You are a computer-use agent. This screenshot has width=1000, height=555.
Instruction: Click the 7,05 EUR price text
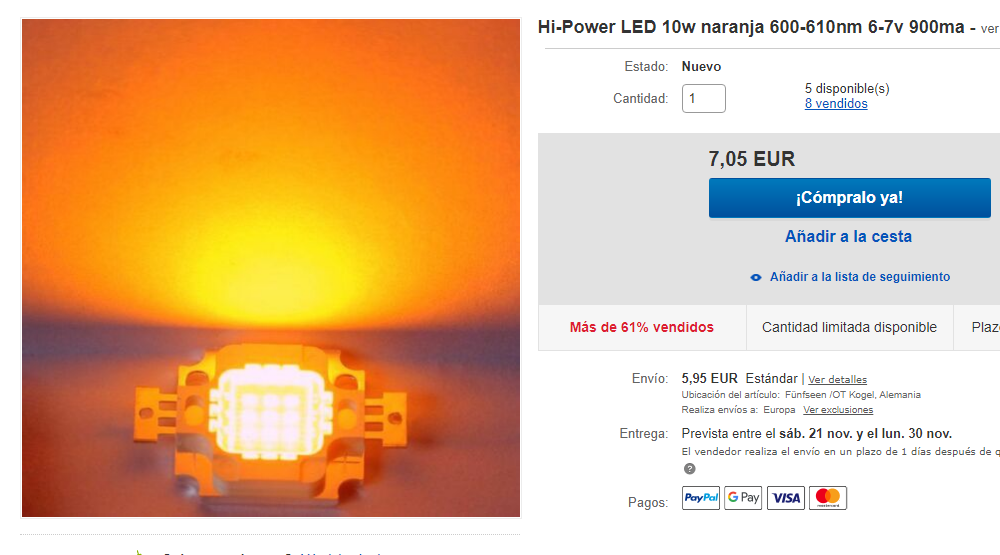pos(752,159)
